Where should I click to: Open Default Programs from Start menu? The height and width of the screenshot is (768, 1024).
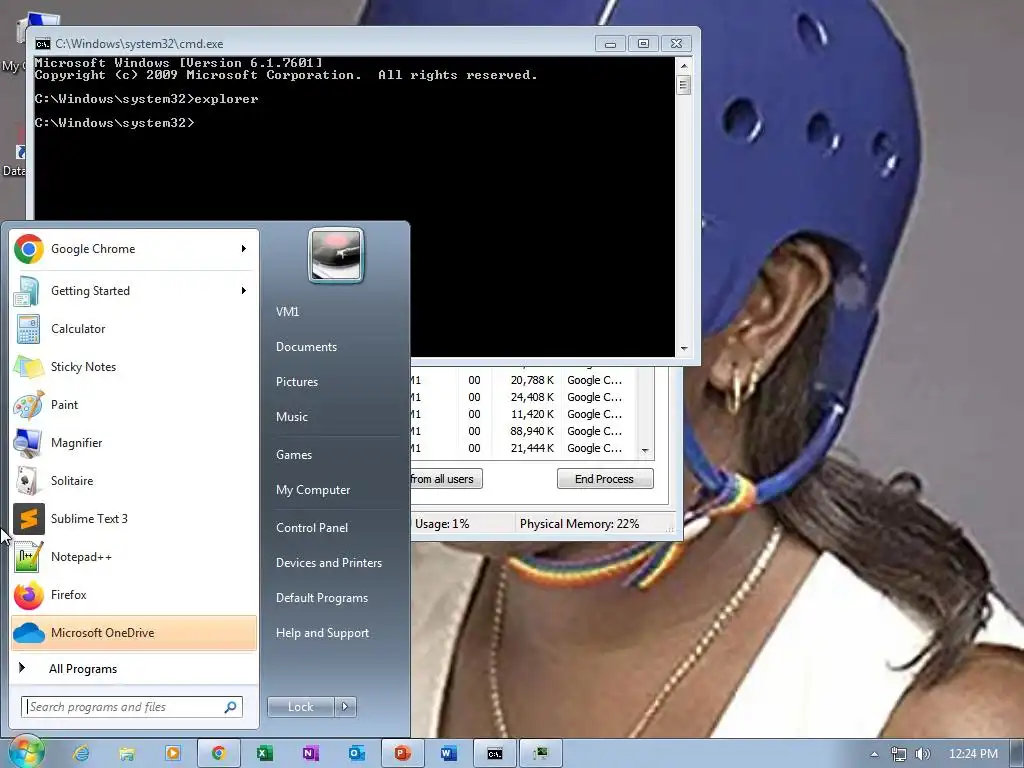(321, 598)
